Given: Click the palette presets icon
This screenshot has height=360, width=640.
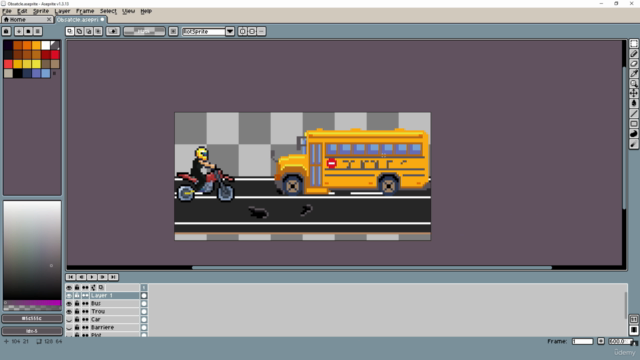Looking at the screenshot, I should click(x=28, y=31).
